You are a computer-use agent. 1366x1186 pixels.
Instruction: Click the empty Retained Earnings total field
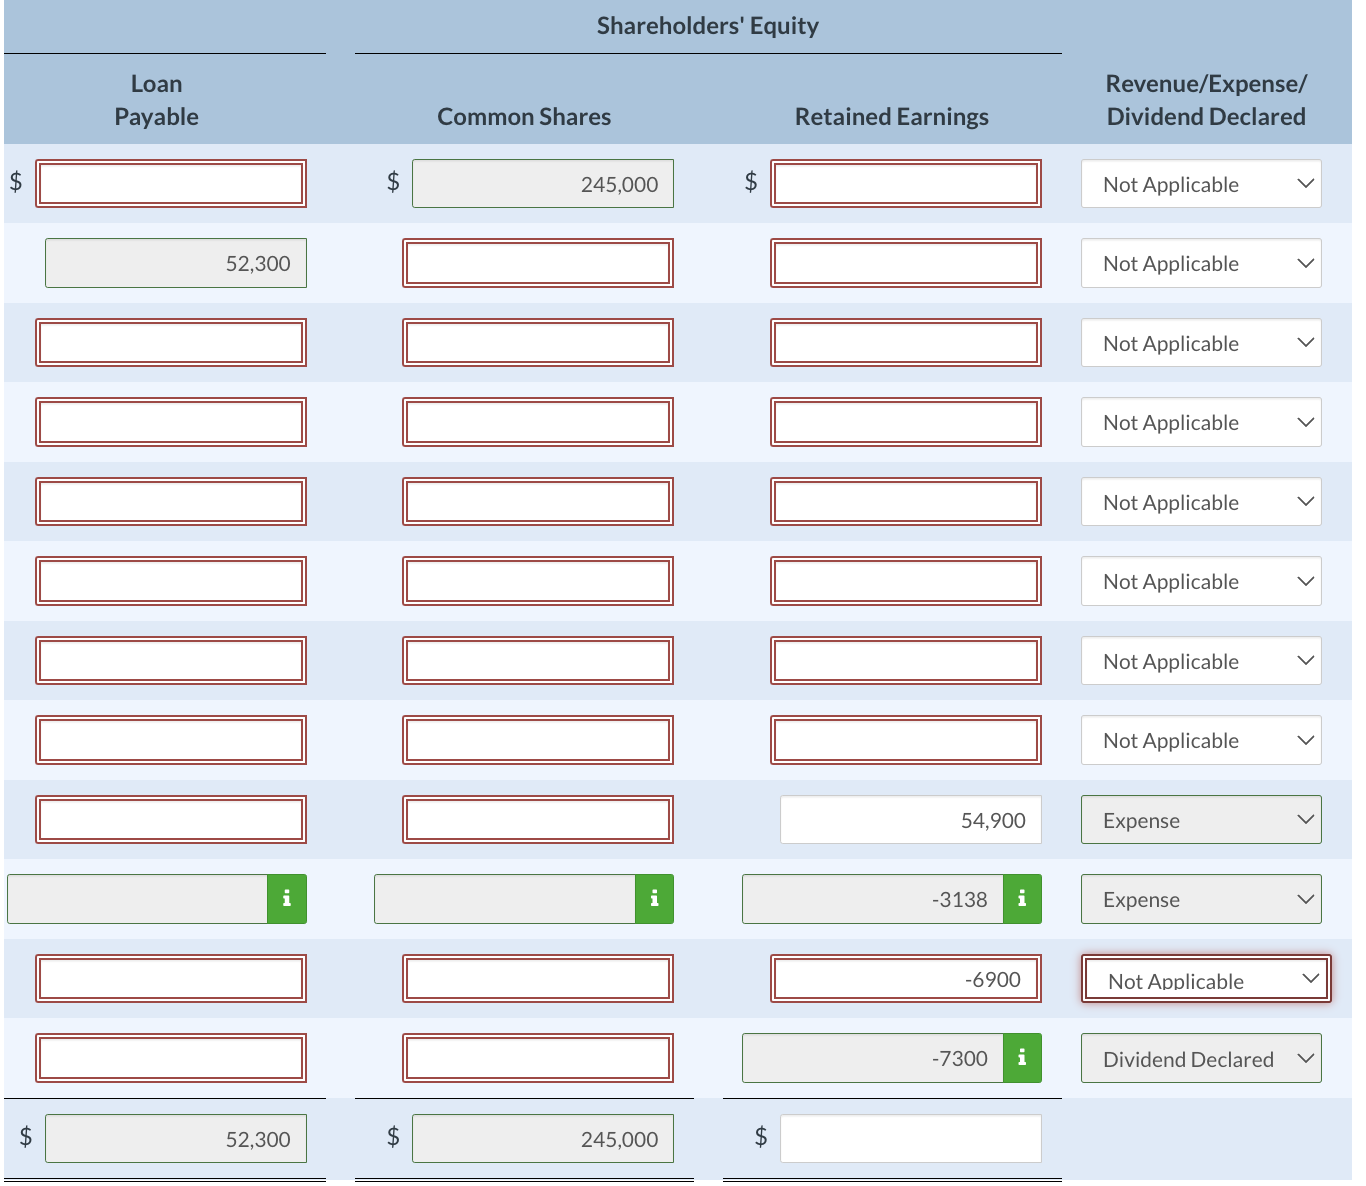[x=911, y=1139]
